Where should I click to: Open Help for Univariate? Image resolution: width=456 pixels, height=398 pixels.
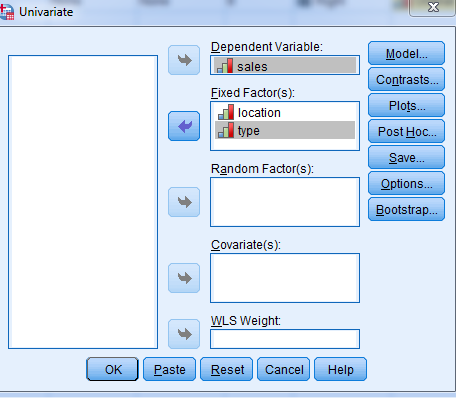(341, 369)
